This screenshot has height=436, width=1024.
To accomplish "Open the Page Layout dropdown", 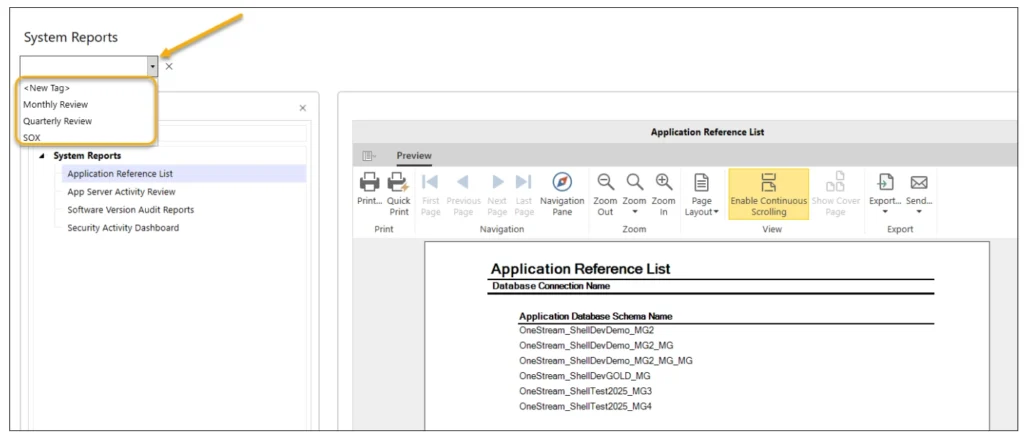I will coord(701,192).
